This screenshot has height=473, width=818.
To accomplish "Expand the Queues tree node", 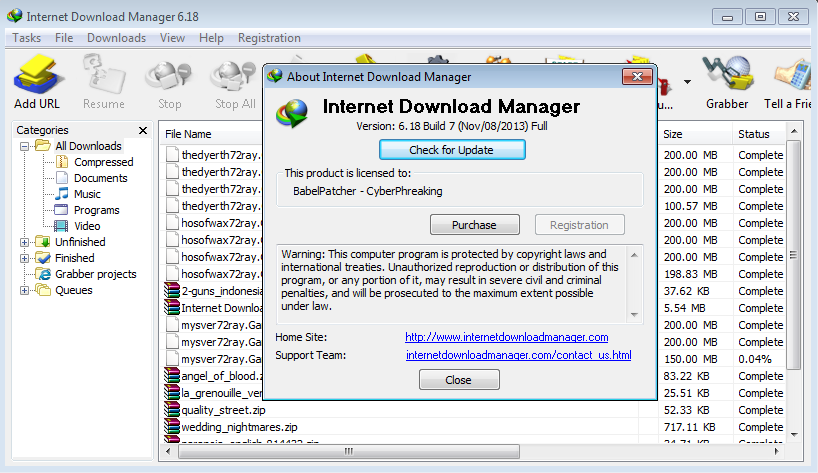I will [24, 290].
